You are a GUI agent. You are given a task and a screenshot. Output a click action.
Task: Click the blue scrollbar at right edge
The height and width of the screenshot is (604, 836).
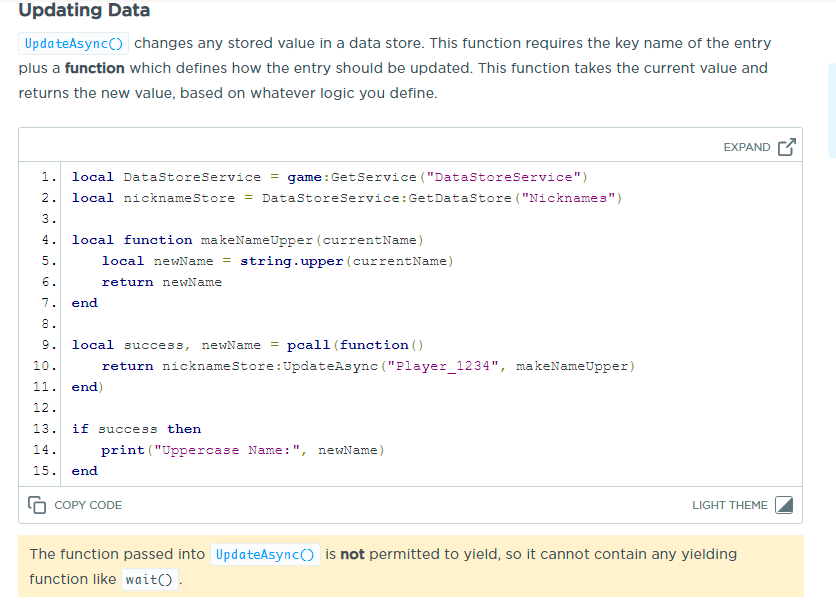[x=831, y=110]
